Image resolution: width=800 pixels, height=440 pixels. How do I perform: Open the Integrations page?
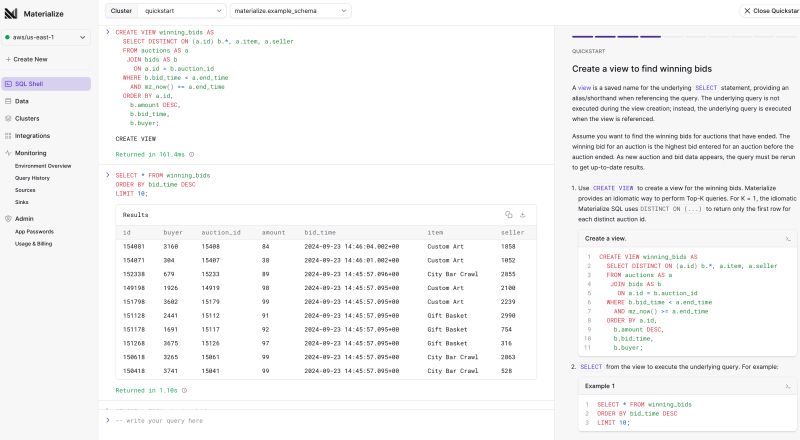coord(32,136)
